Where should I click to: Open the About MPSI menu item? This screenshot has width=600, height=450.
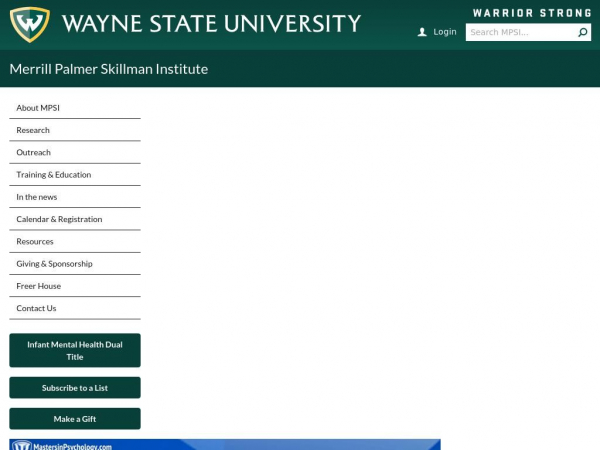[x=75, y=108]
